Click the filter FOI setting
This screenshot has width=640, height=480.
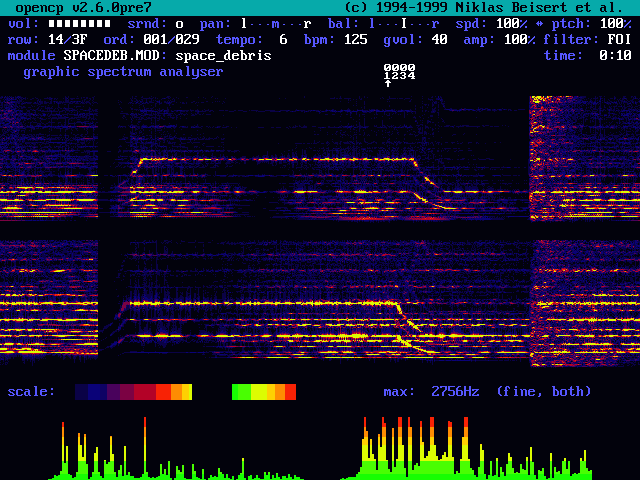(620, 40)
